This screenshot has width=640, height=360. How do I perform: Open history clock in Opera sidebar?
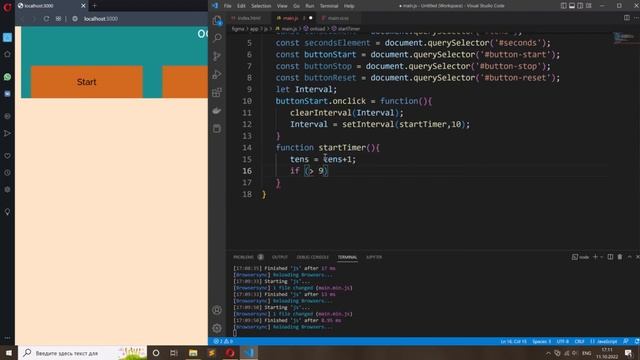point(7,173)
